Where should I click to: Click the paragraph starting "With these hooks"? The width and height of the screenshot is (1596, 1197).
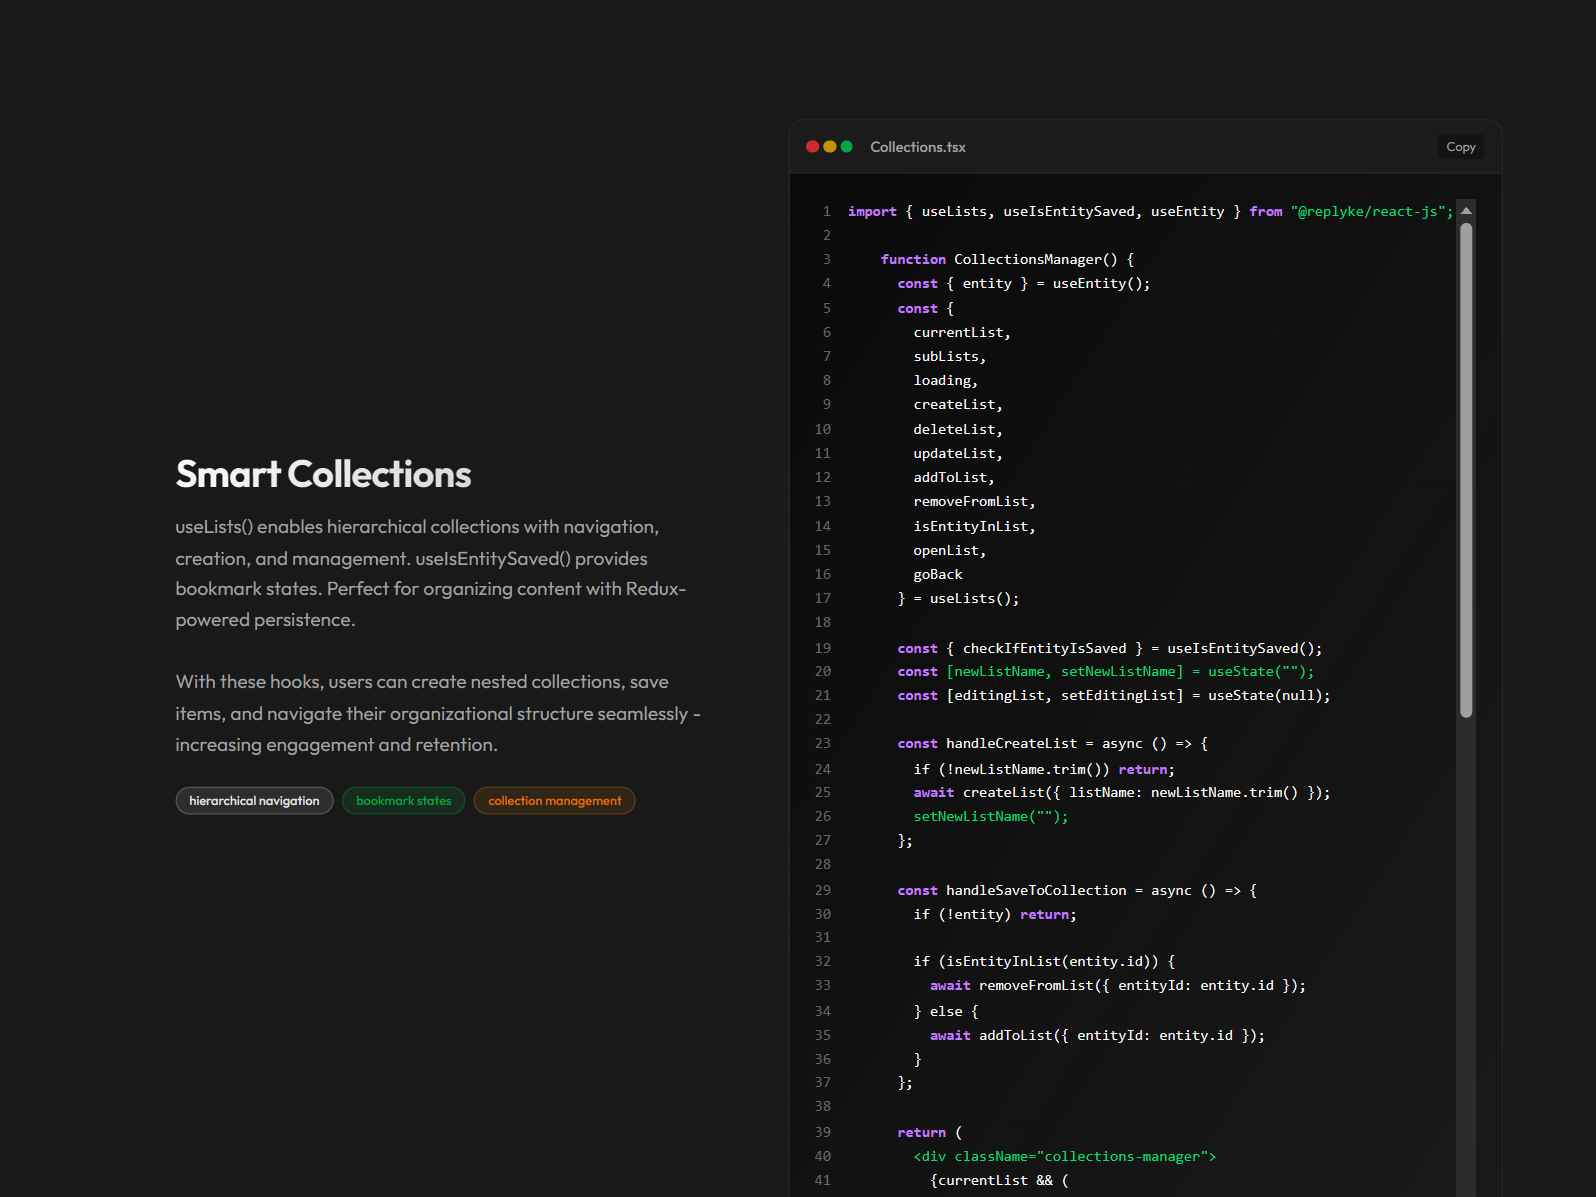(437, 713)
